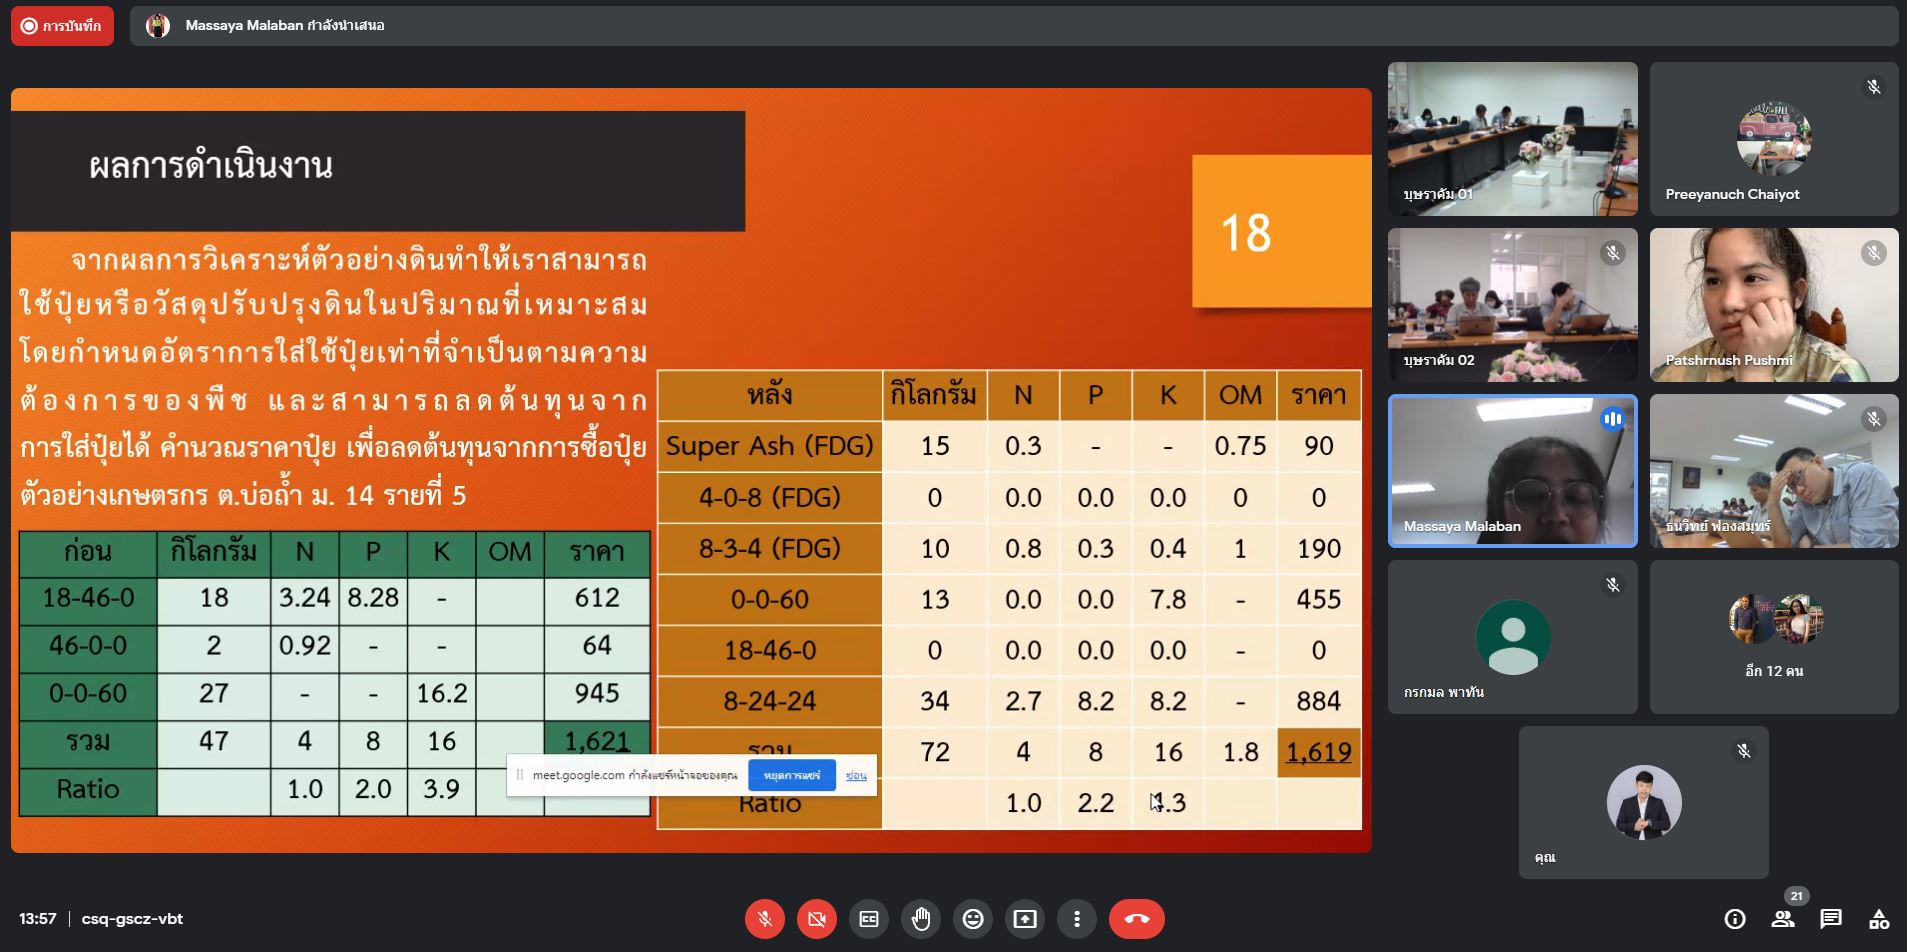
Task: Hide the meet.google.com sharing notification
Action: [x=856, y=776]
